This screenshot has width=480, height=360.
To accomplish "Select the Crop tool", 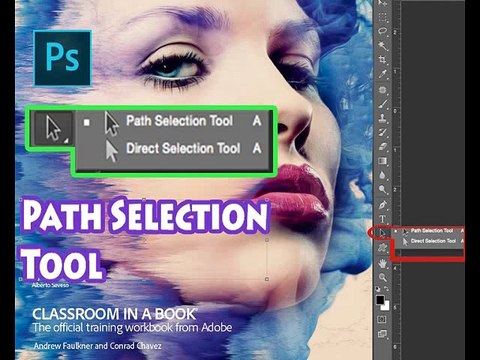I will [x=383, y=60].
